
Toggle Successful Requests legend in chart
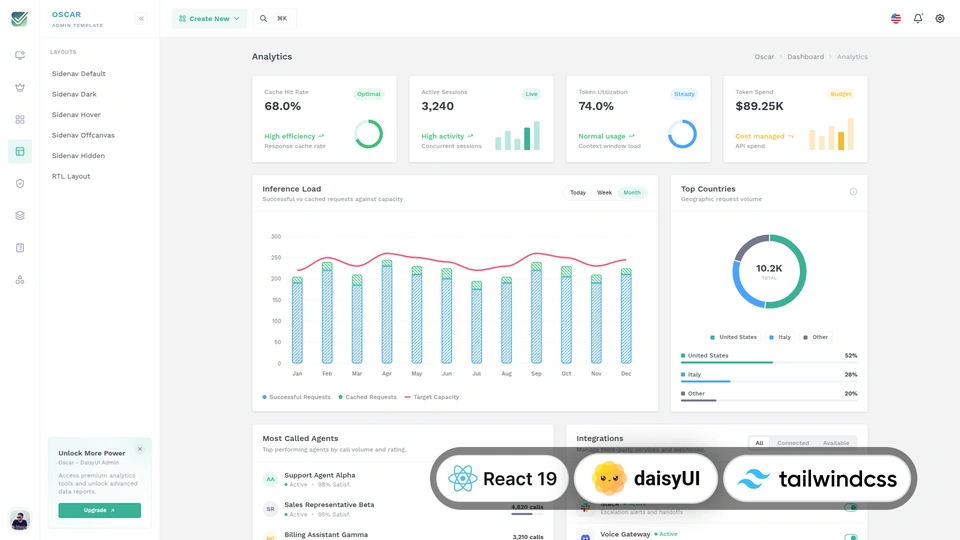(296, 397)
